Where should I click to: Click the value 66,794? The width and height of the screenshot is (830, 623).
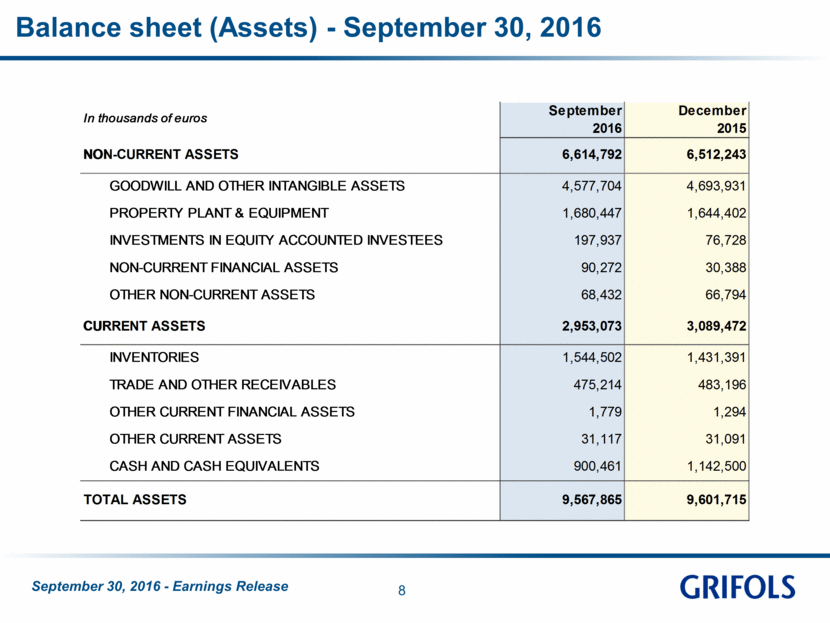(726, 294)
